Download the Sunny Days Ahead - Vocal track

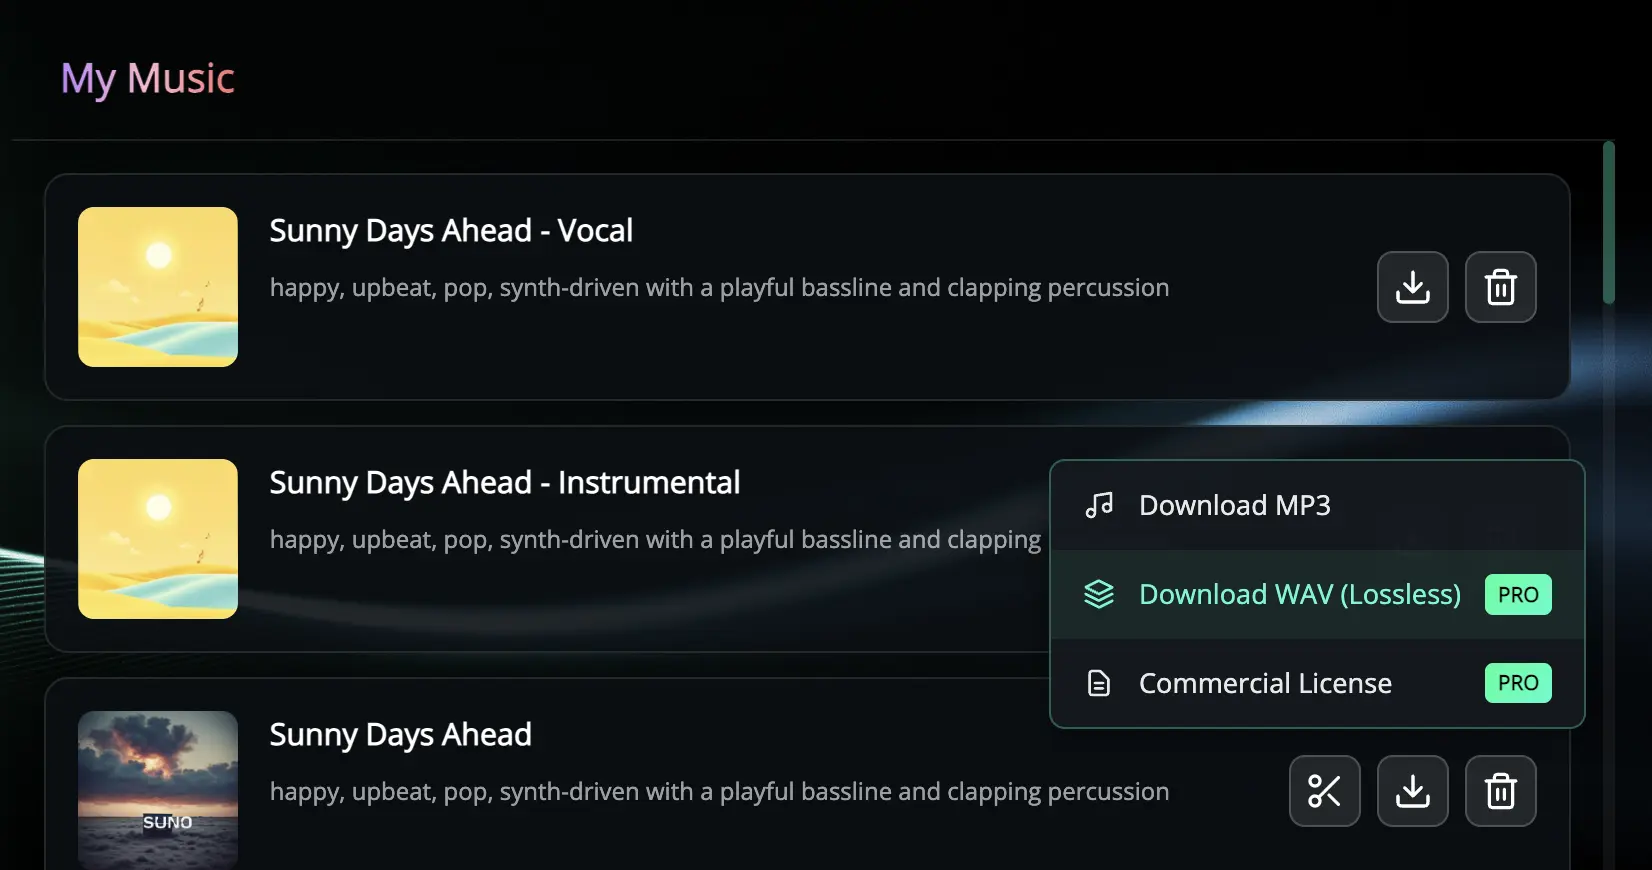pyautogui.click(x=1412, y=287)
